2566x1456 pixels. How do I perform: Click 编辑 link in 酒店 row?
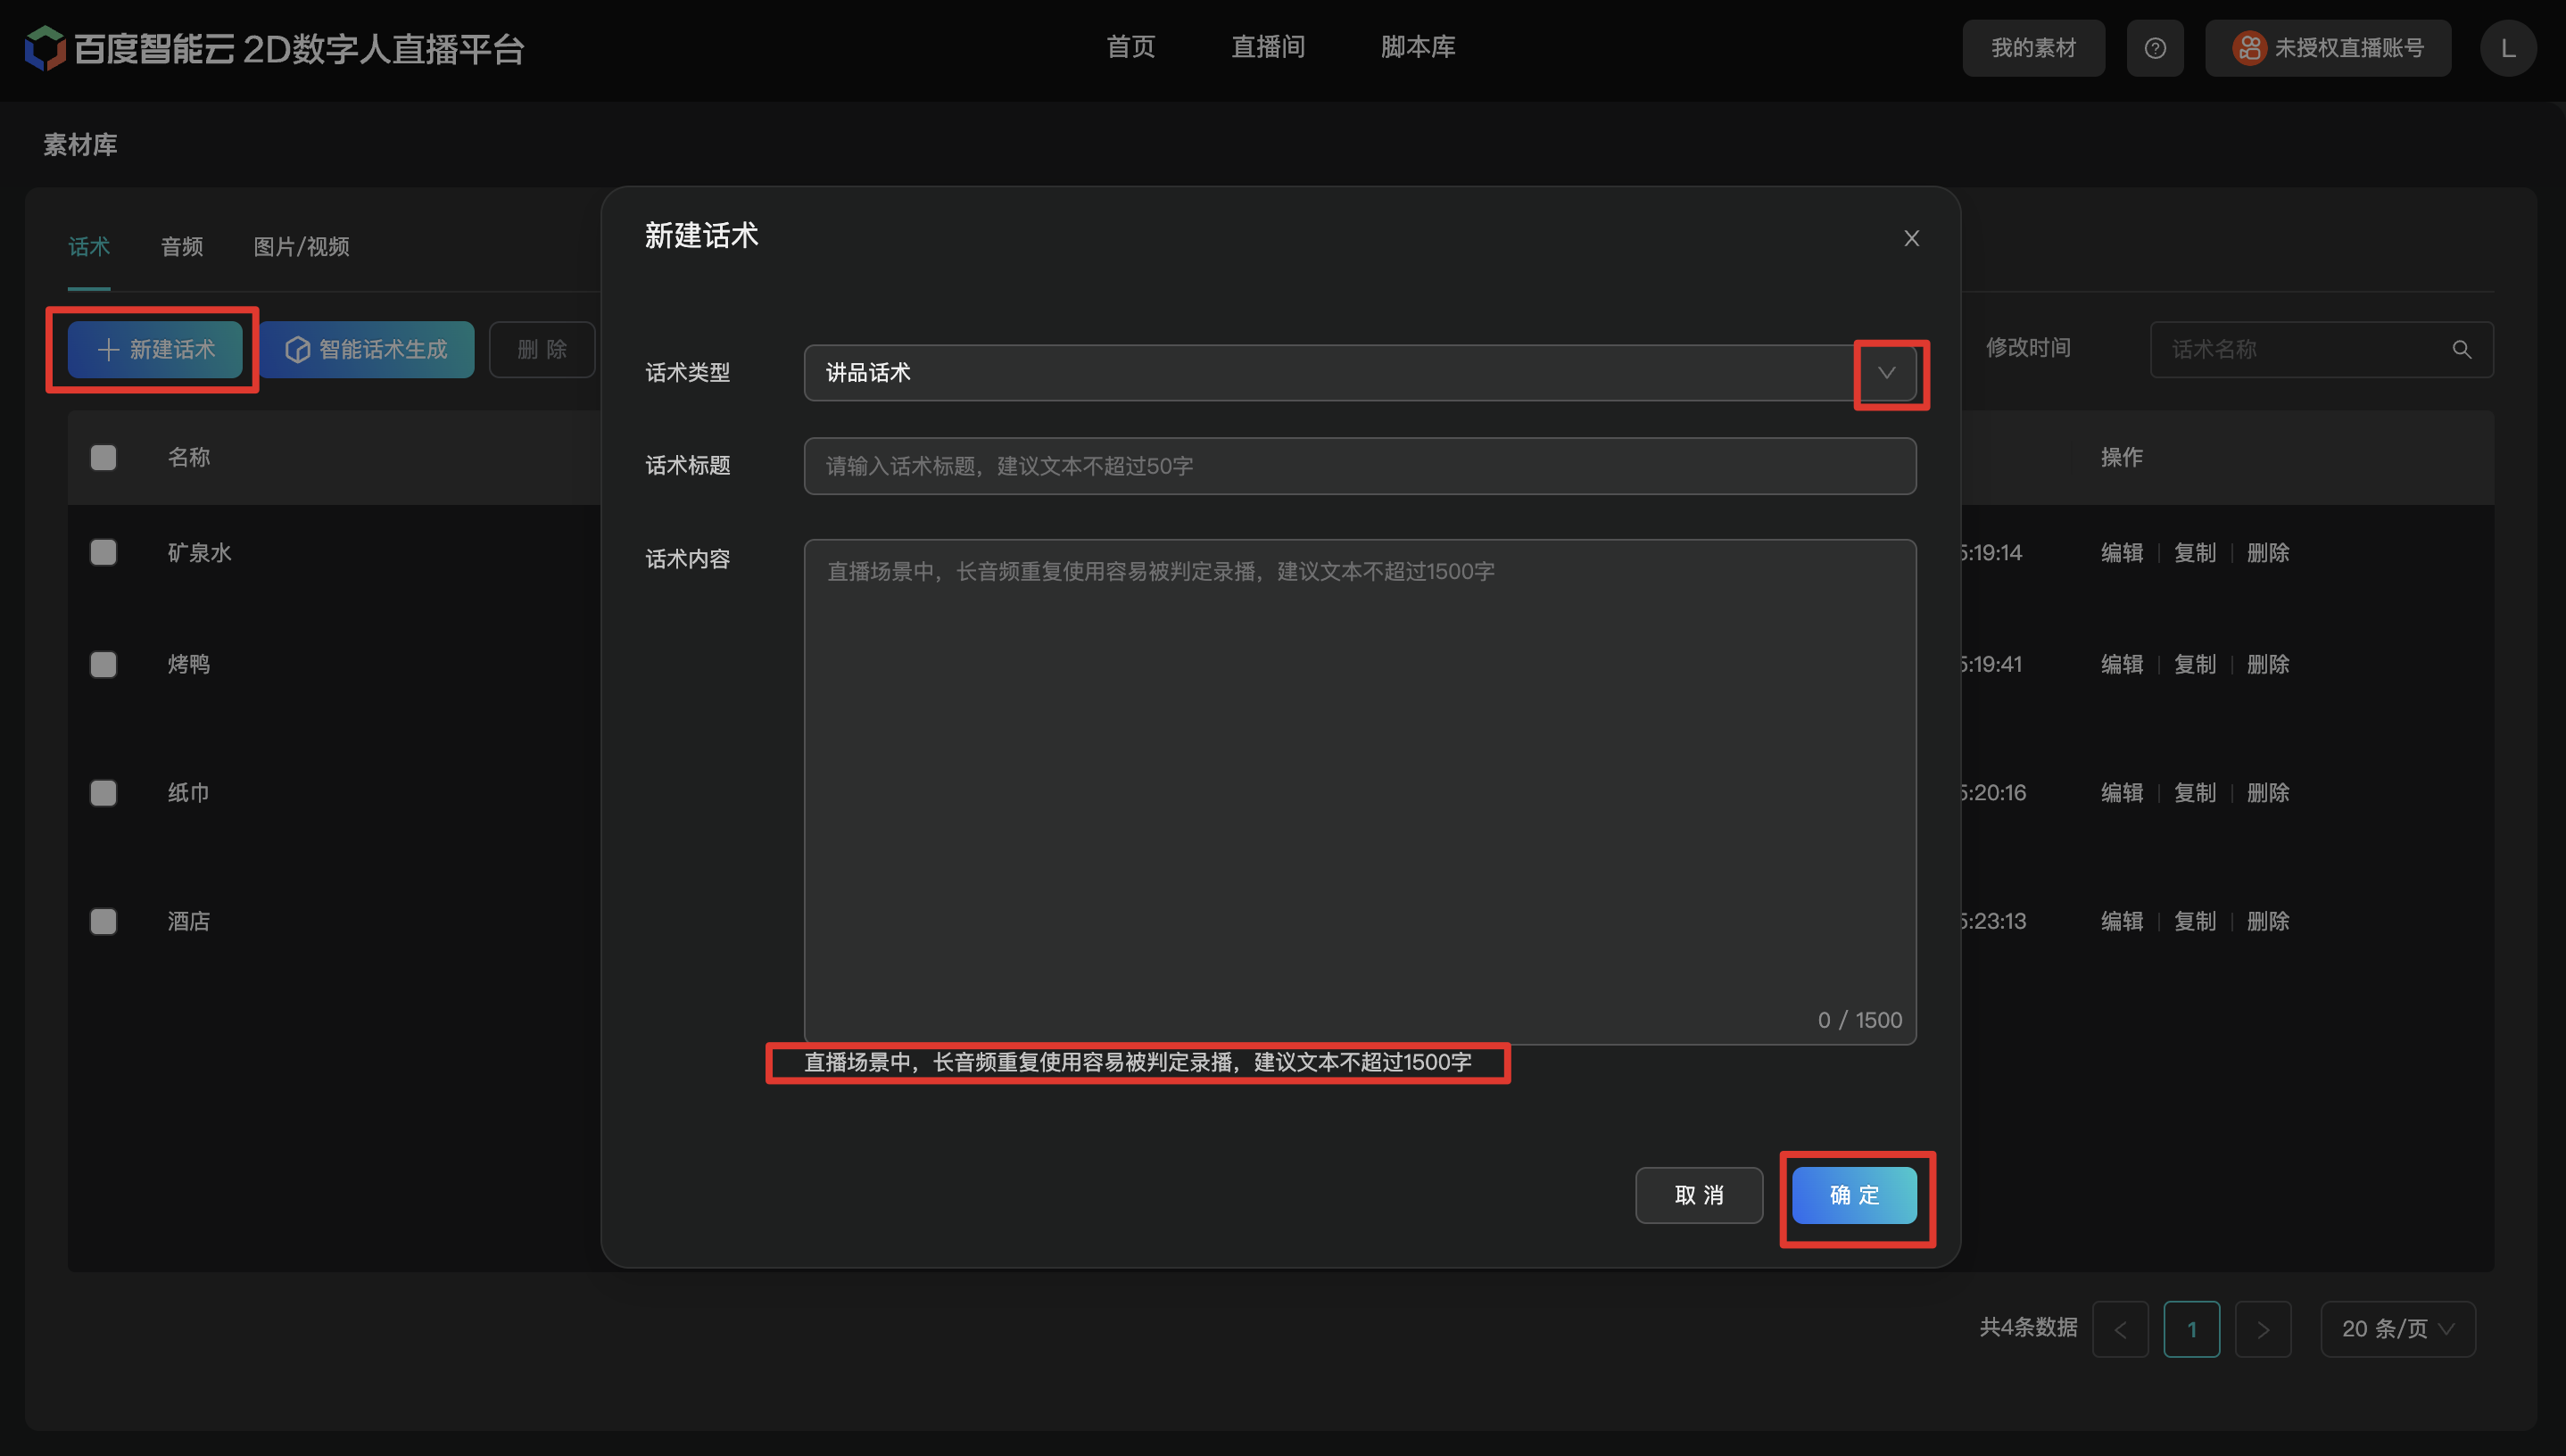point(2122,921)
